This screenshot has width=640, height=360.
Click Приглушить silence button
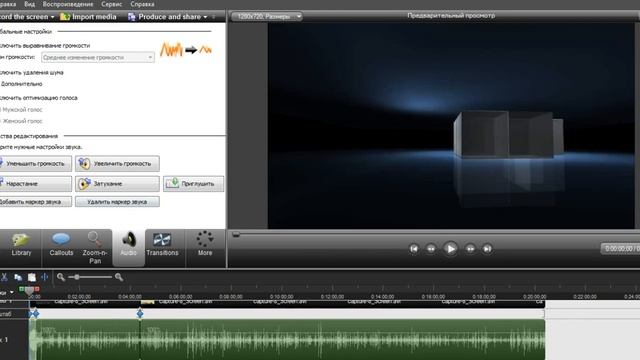[x=193, y=184]
